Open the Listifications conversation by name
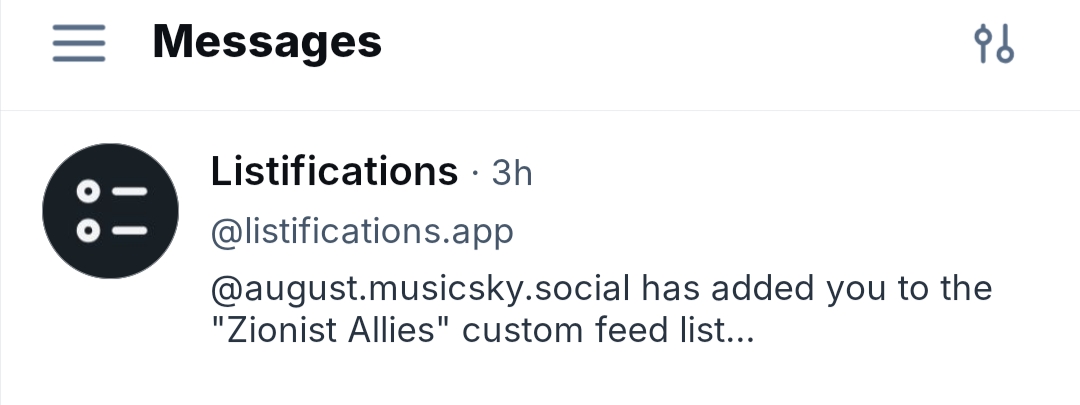1080x405 pixels. pos(334,172)
